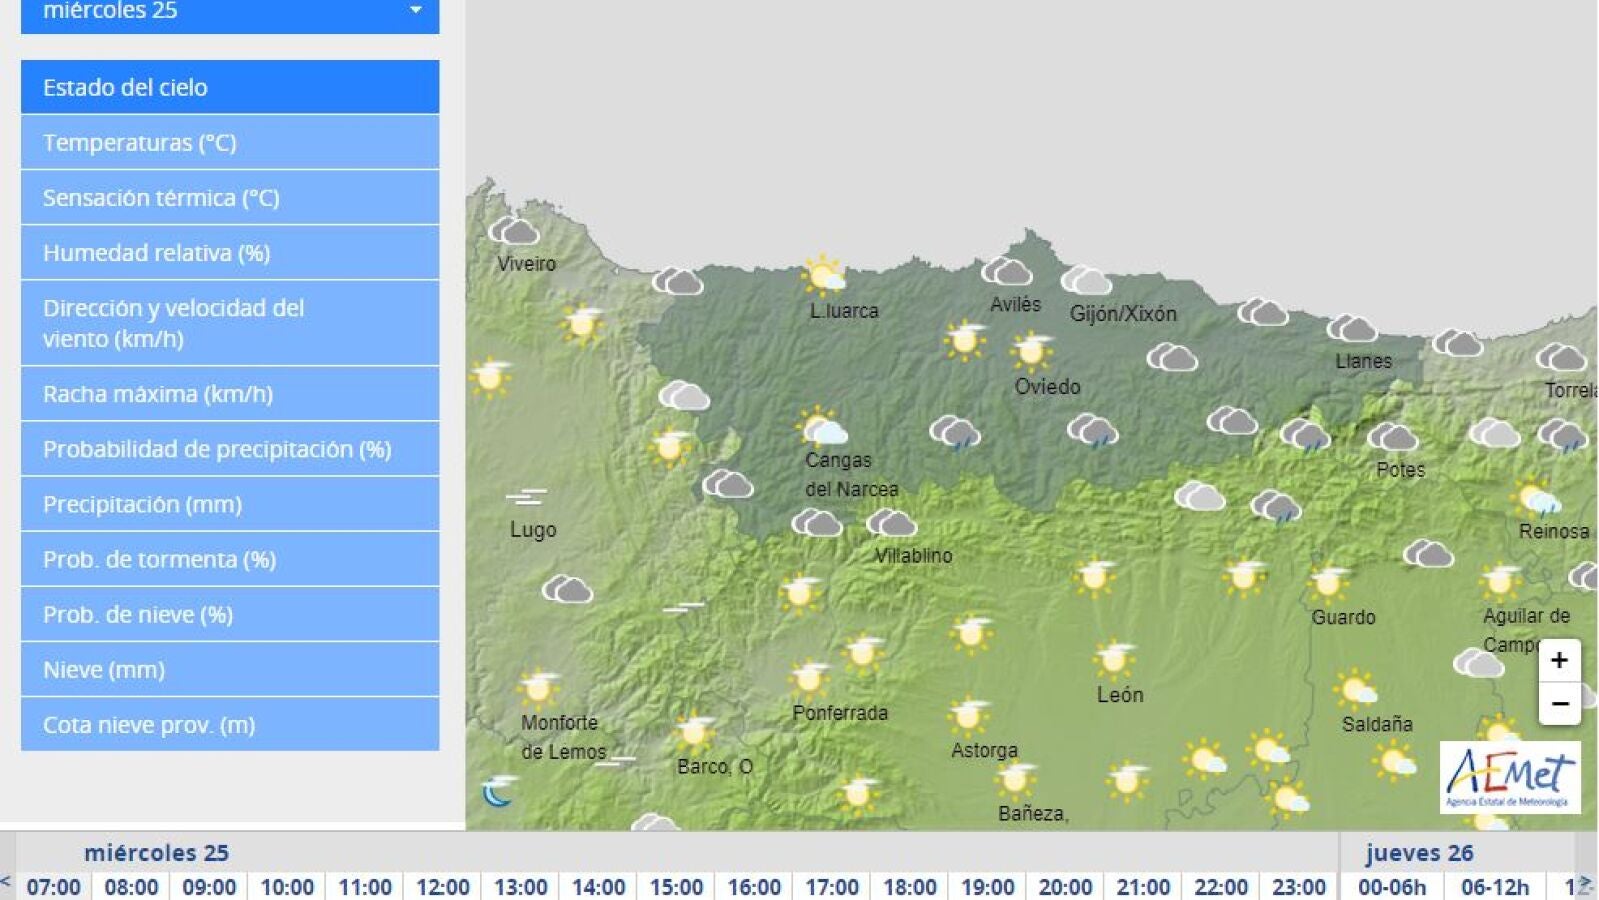Click the map zoom out minus button

click(1558, 704)
